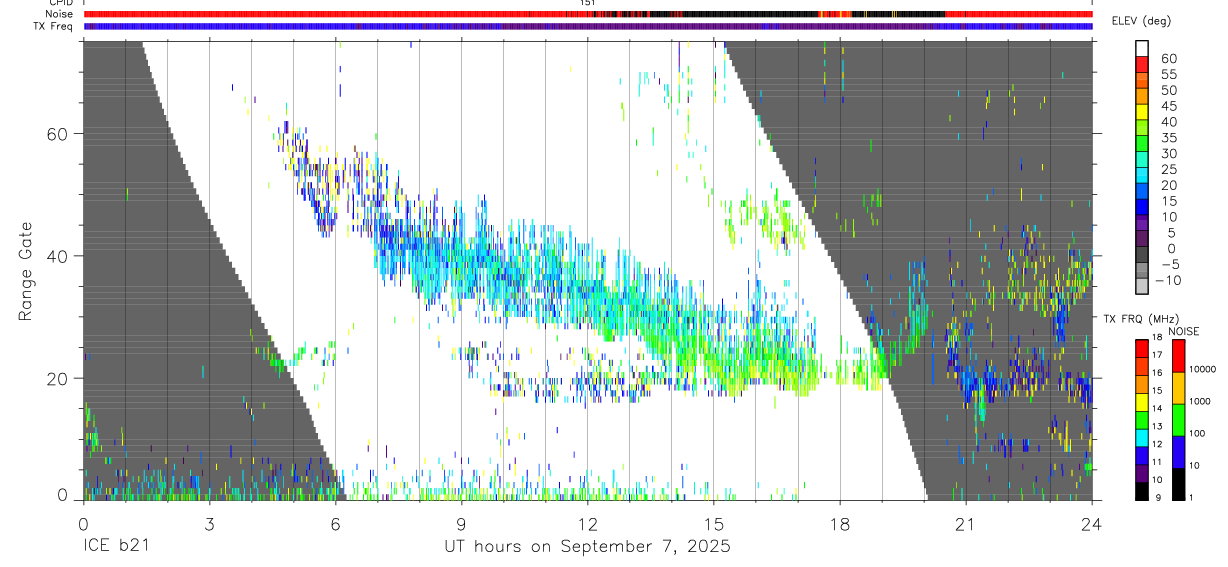1228x567 pixels.
Task: Choose the light gray bottom ELEV color bar segment
Action: [x=1141, y=286]
